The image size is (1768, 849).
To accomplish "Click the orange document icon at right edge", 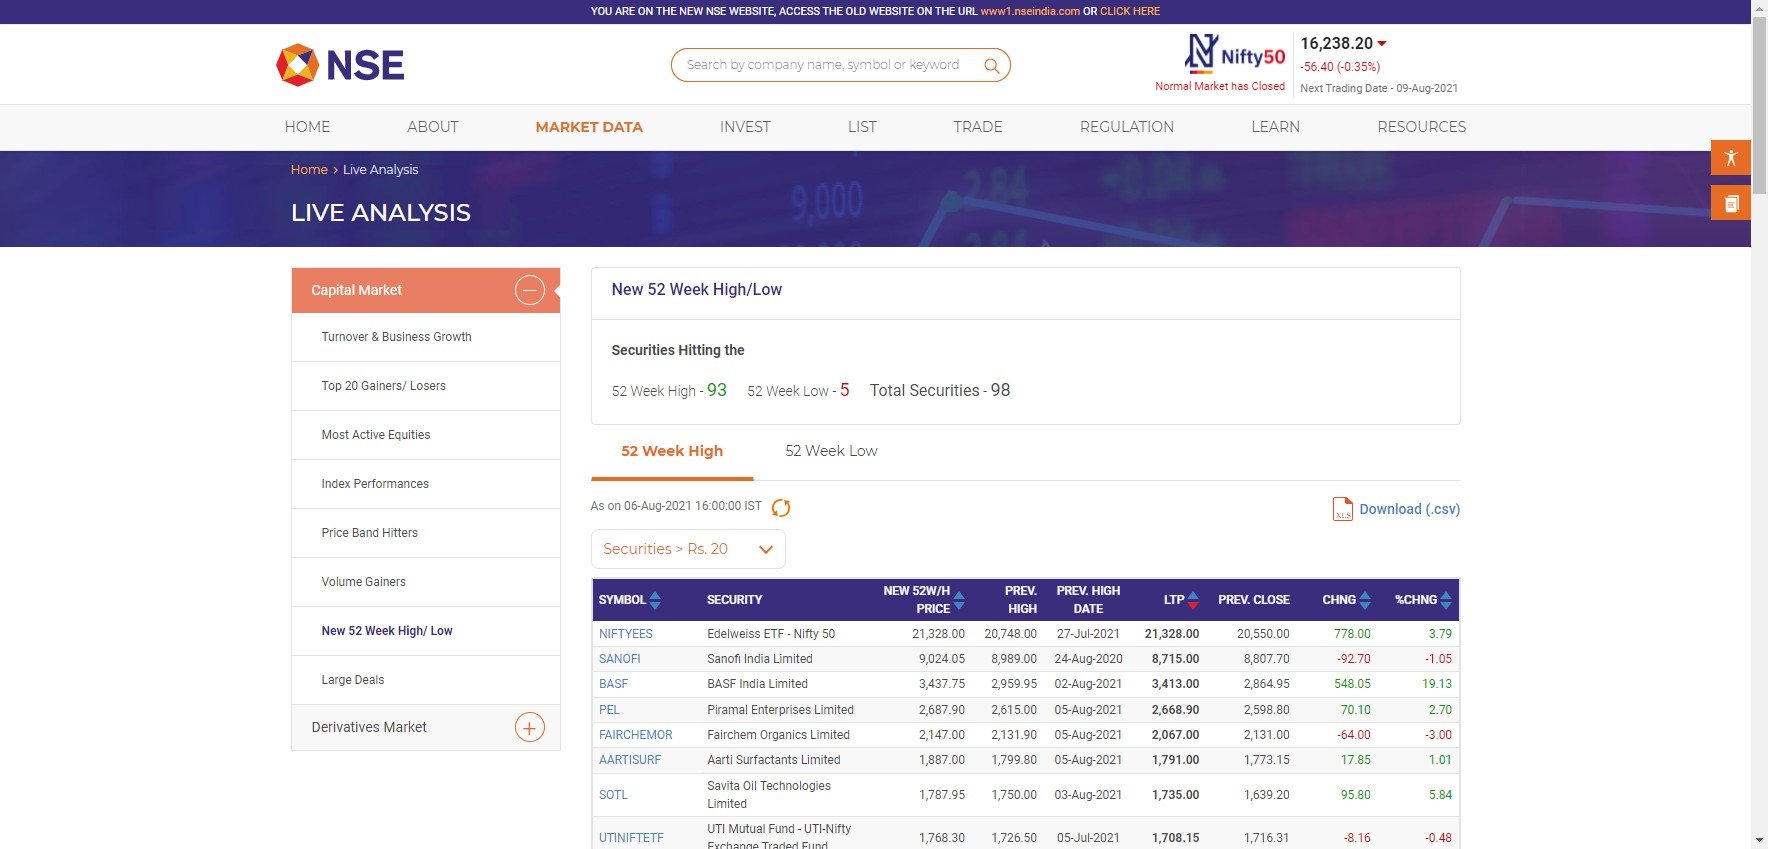I will coord(1731,204).
